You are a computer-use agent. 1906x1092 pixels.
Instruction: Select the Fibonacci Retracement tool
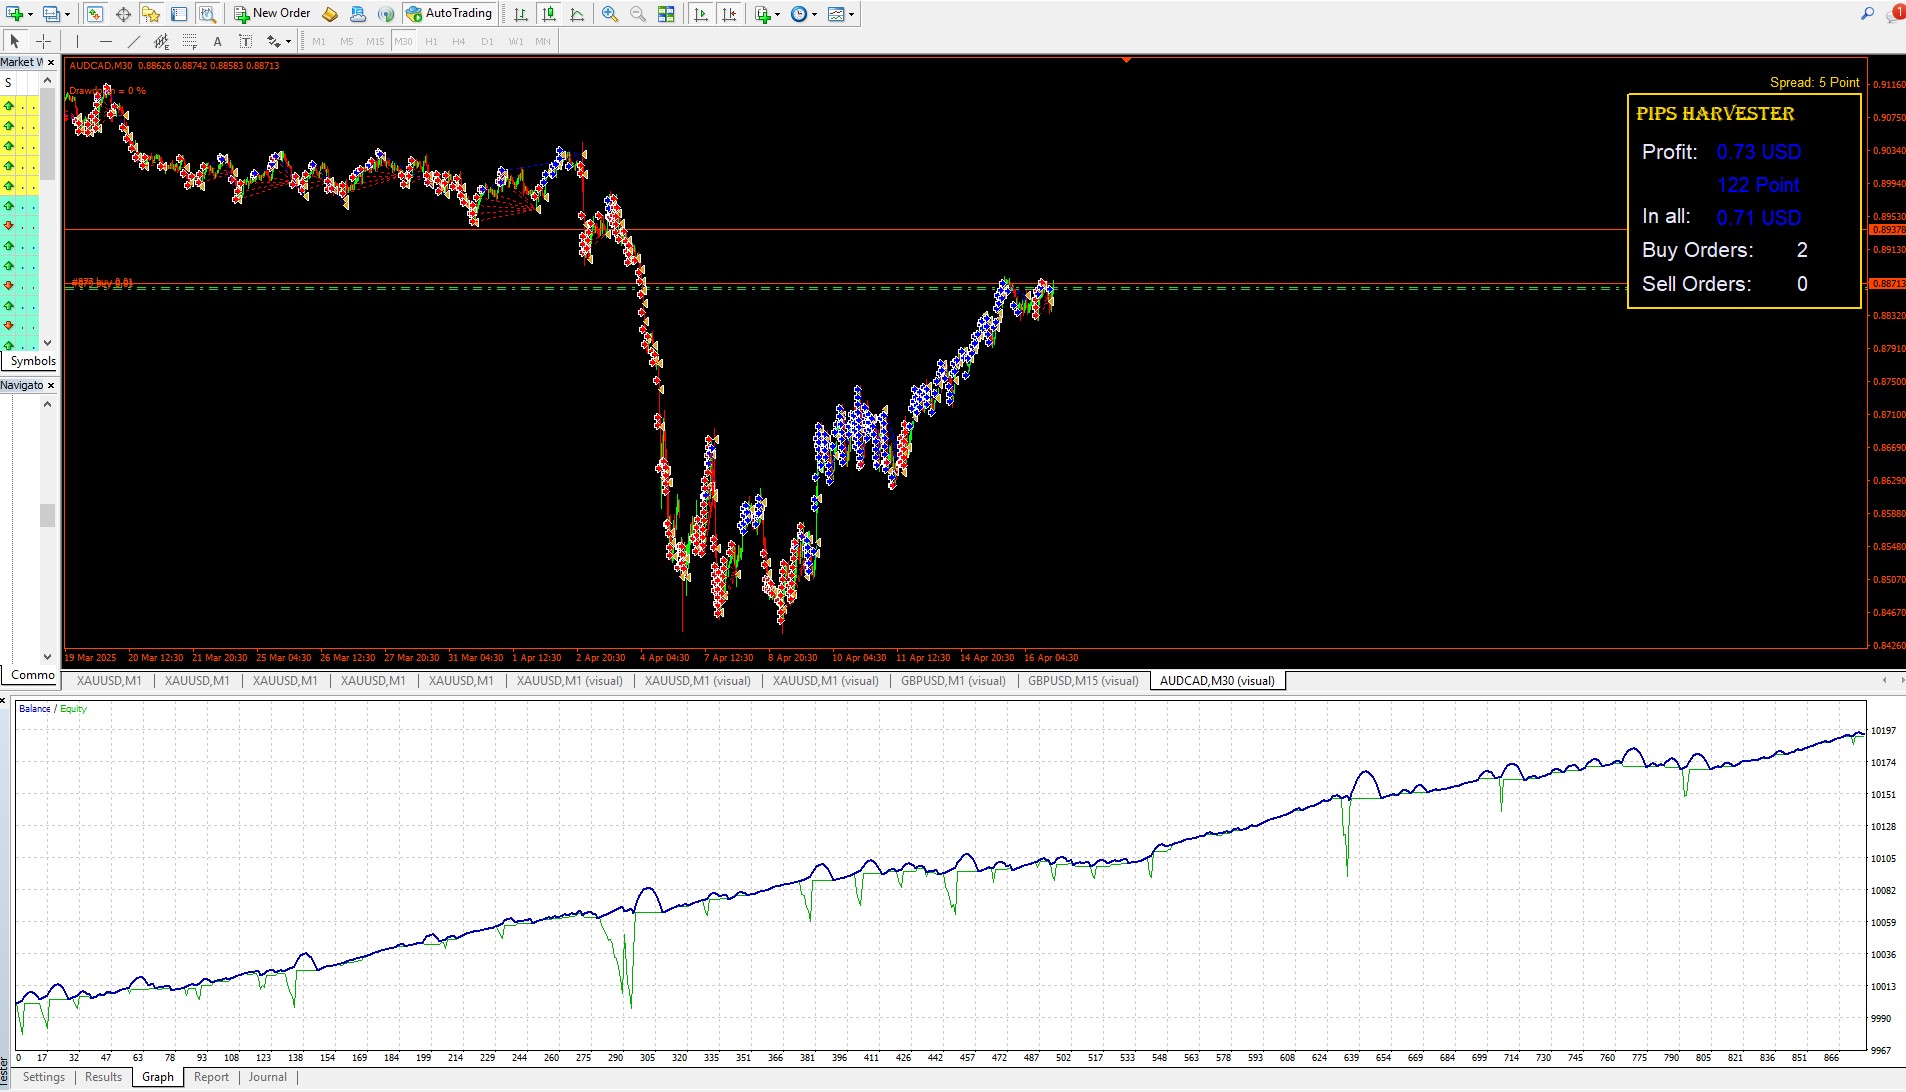[x=189, y=41]
